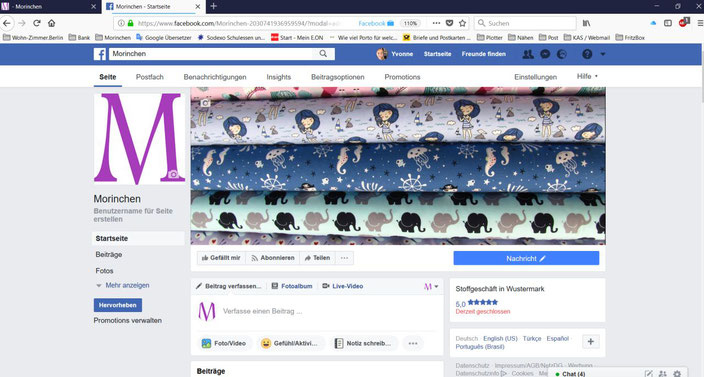
Task: Open the Beitragsoptionen tab
Action: point(338,77)
